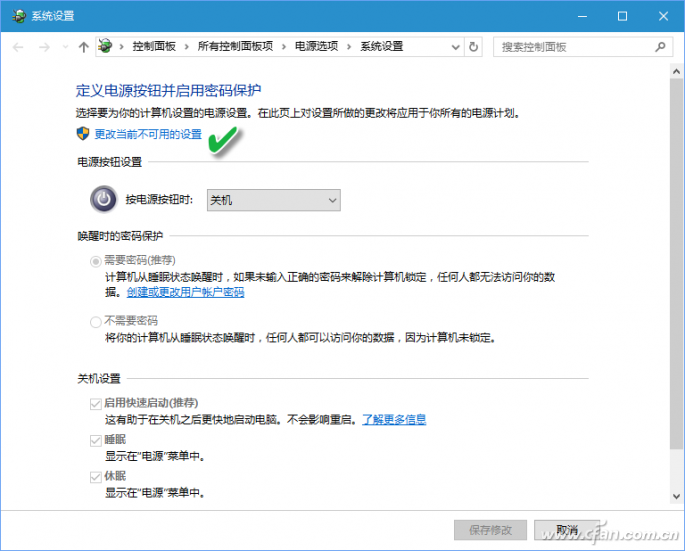Click the power options icon in the address bar
Viewport: 685px width, 551px height.
[x=105, y=46]
